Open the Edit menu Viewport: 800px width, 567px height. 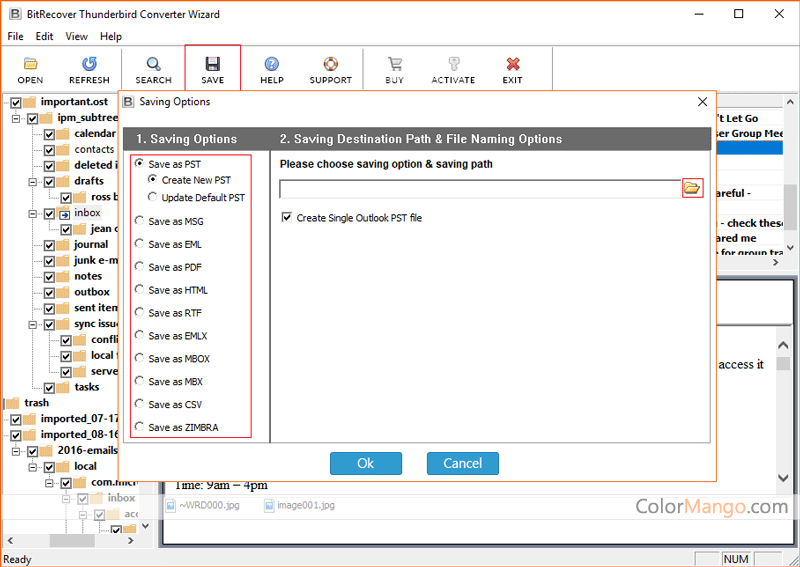click(44, 36)
